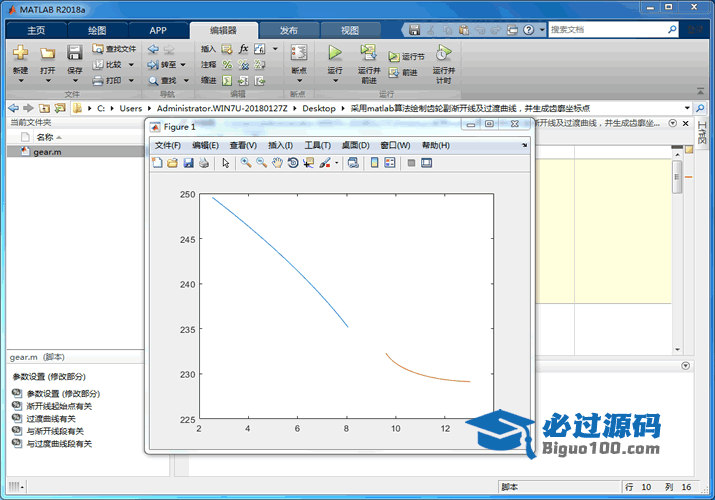Click 查找文件 find files button
The width and height of the screenshot is (715, 500).
tap(114, 49)
